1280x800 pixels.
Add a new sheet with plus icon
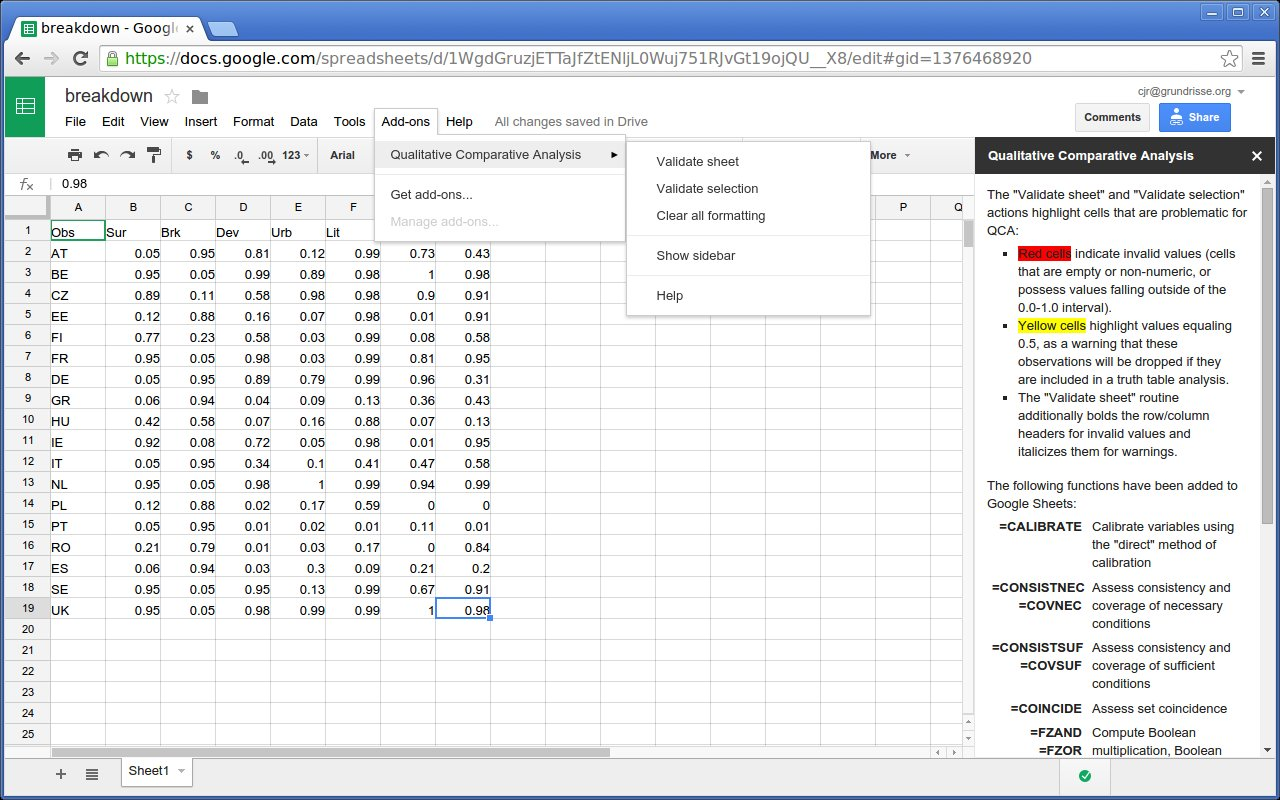click(x=61, y=774)
